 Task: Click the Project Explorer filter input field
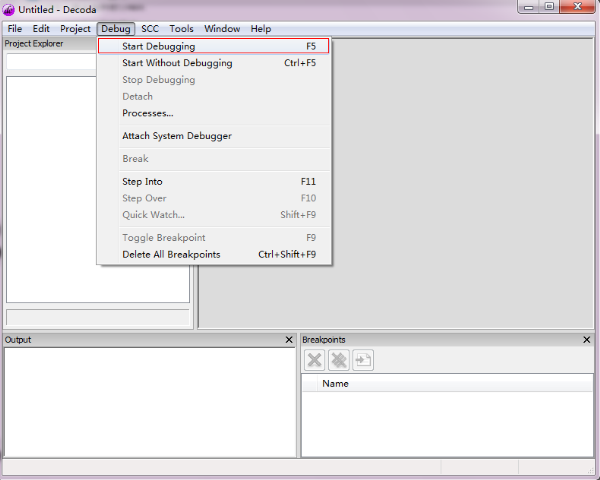coord(50,62)
